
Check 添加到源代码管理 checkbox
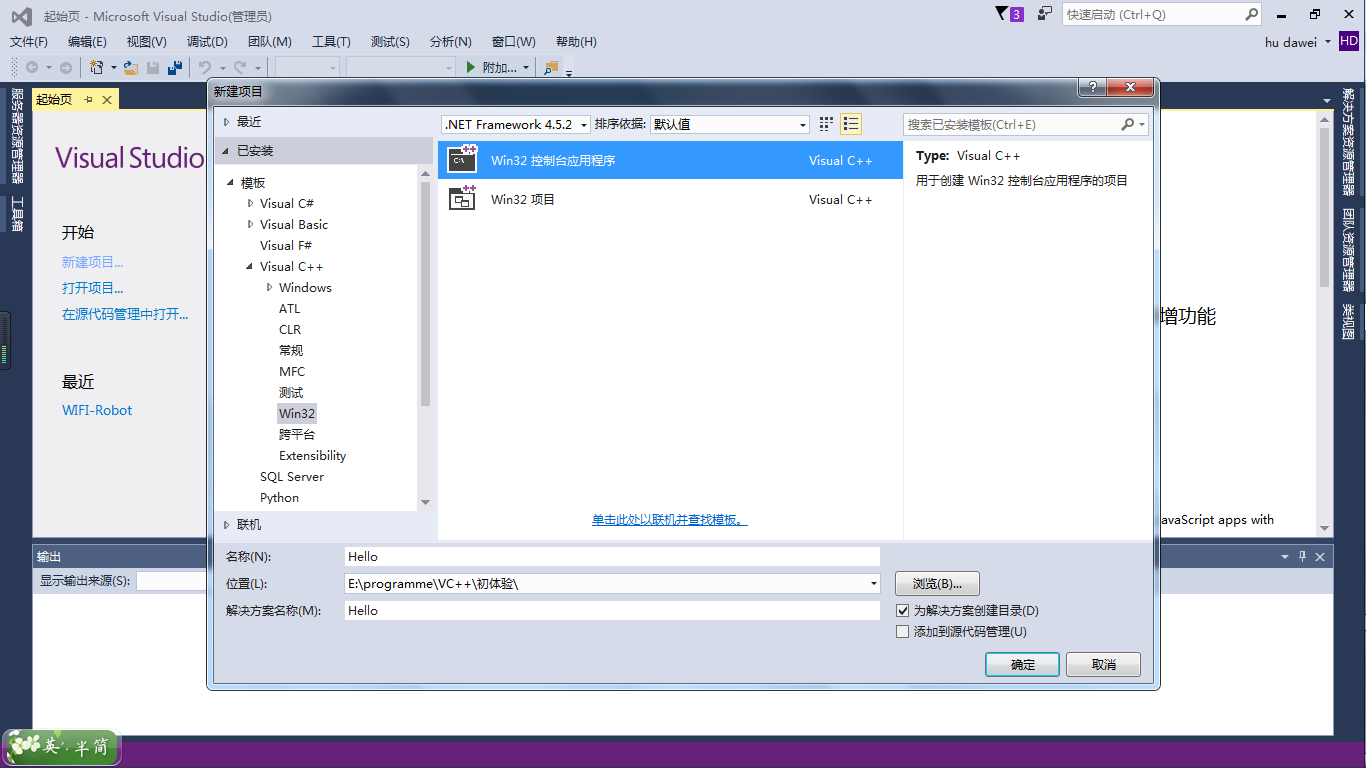coord(903,631)
